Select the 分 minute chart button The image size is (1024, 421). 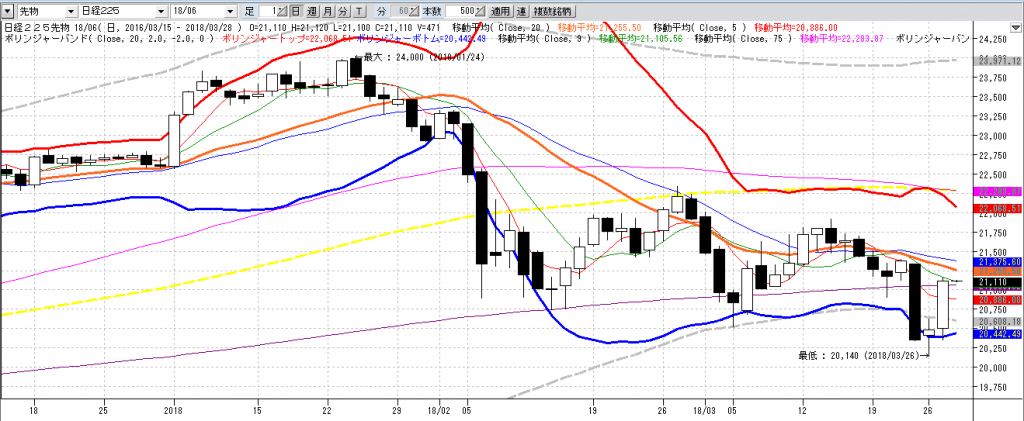click(341, 9)
